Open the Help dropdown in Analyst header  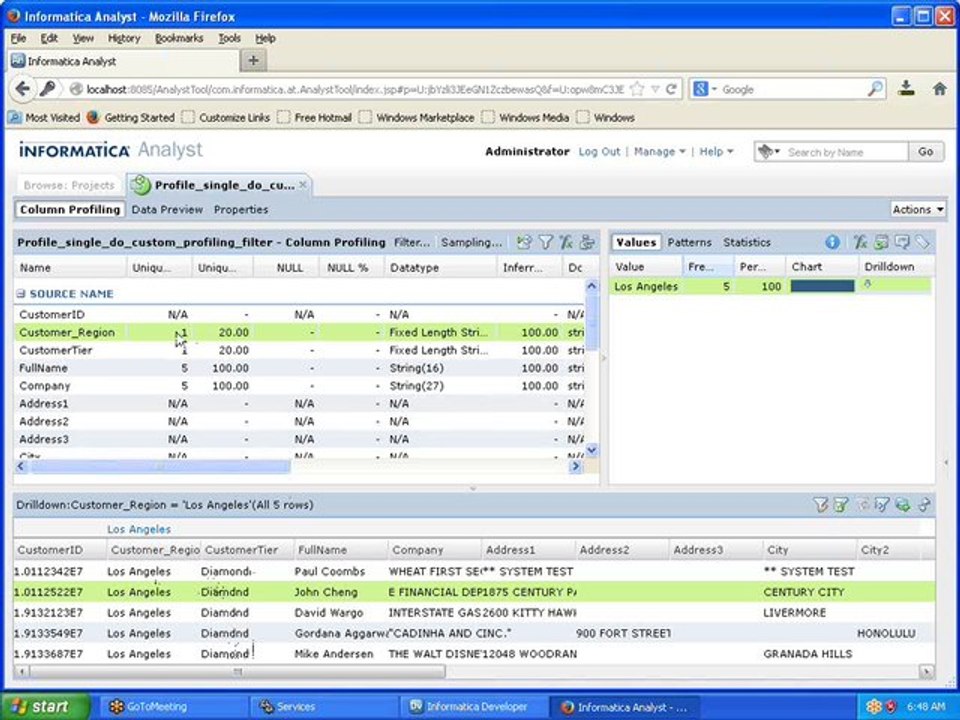click(x=716, y=151)
